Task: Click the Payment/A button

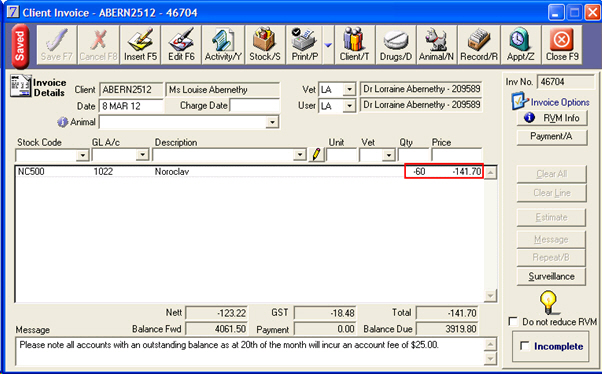Action: pyautogui.click(x=552, y=137)
